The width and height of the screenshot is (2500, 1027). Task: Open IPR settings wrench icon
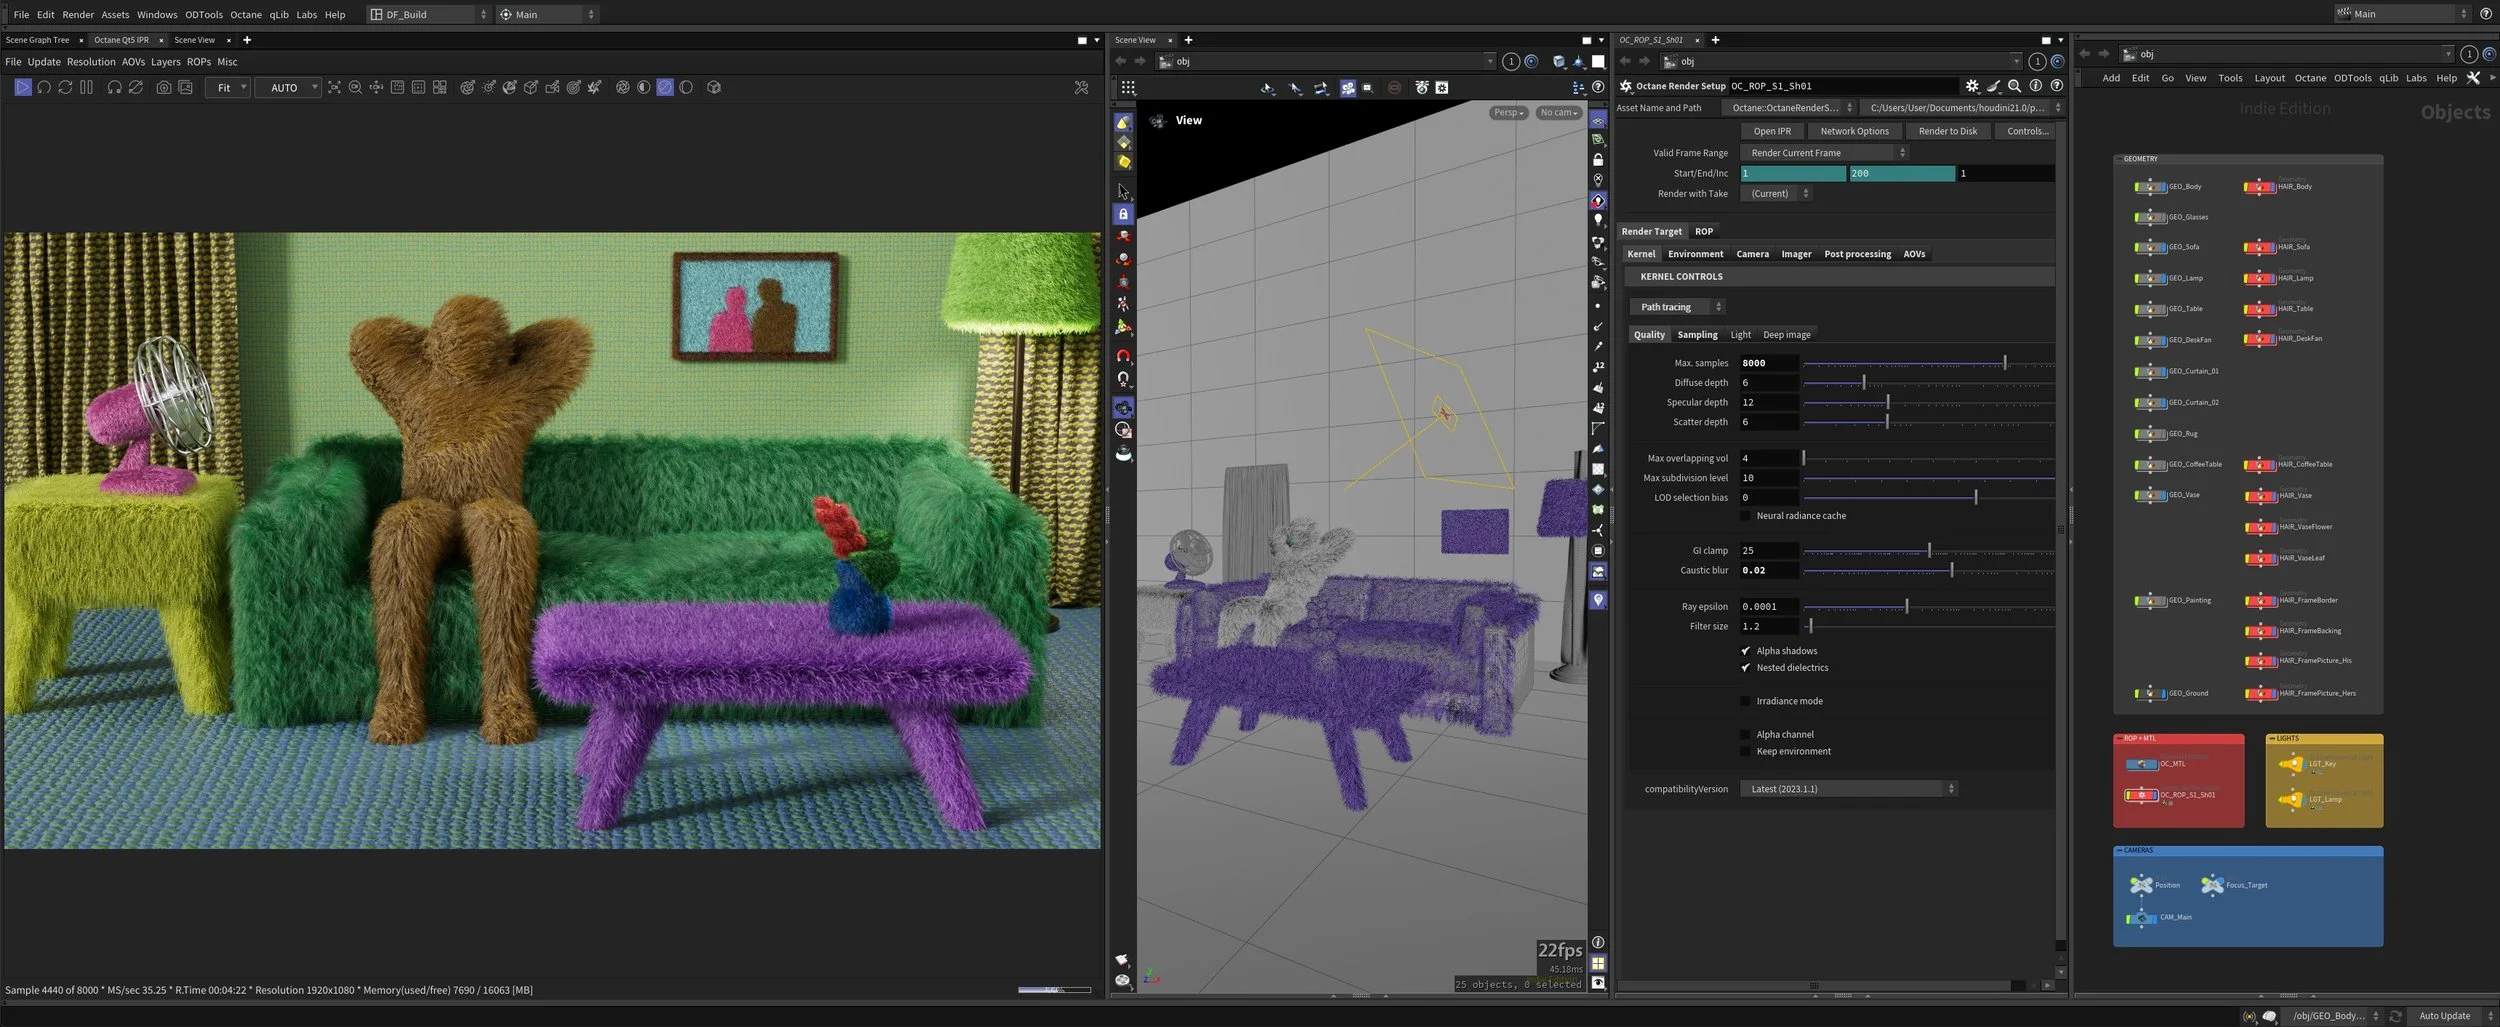[1081, 87]
